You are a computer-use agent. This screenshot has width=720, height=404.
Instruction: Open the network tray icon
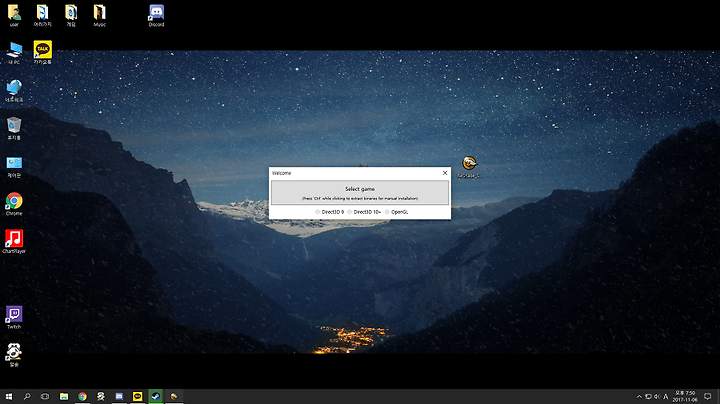point(648,397)
